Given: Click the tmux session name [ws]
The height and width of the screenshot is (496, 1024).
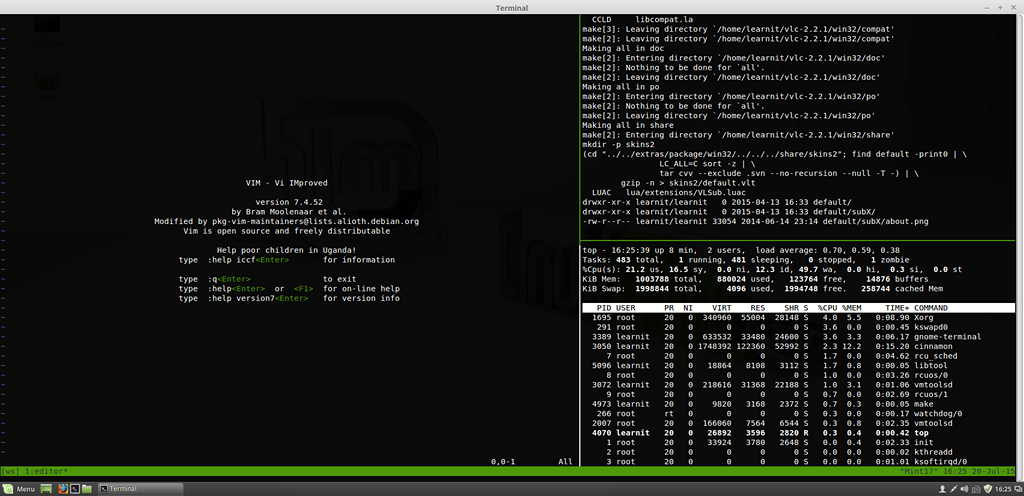Looking at the screenshot, I should (x=10, y=471).
